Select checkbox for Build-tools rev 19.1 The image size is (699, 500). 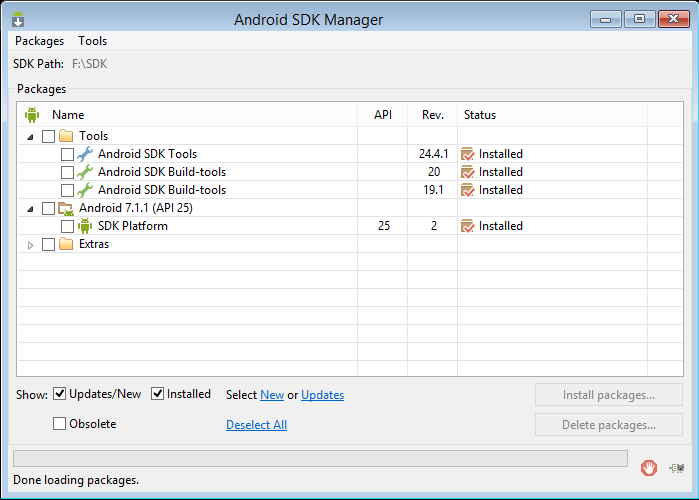pyautogui.click(x=67, y=190)
